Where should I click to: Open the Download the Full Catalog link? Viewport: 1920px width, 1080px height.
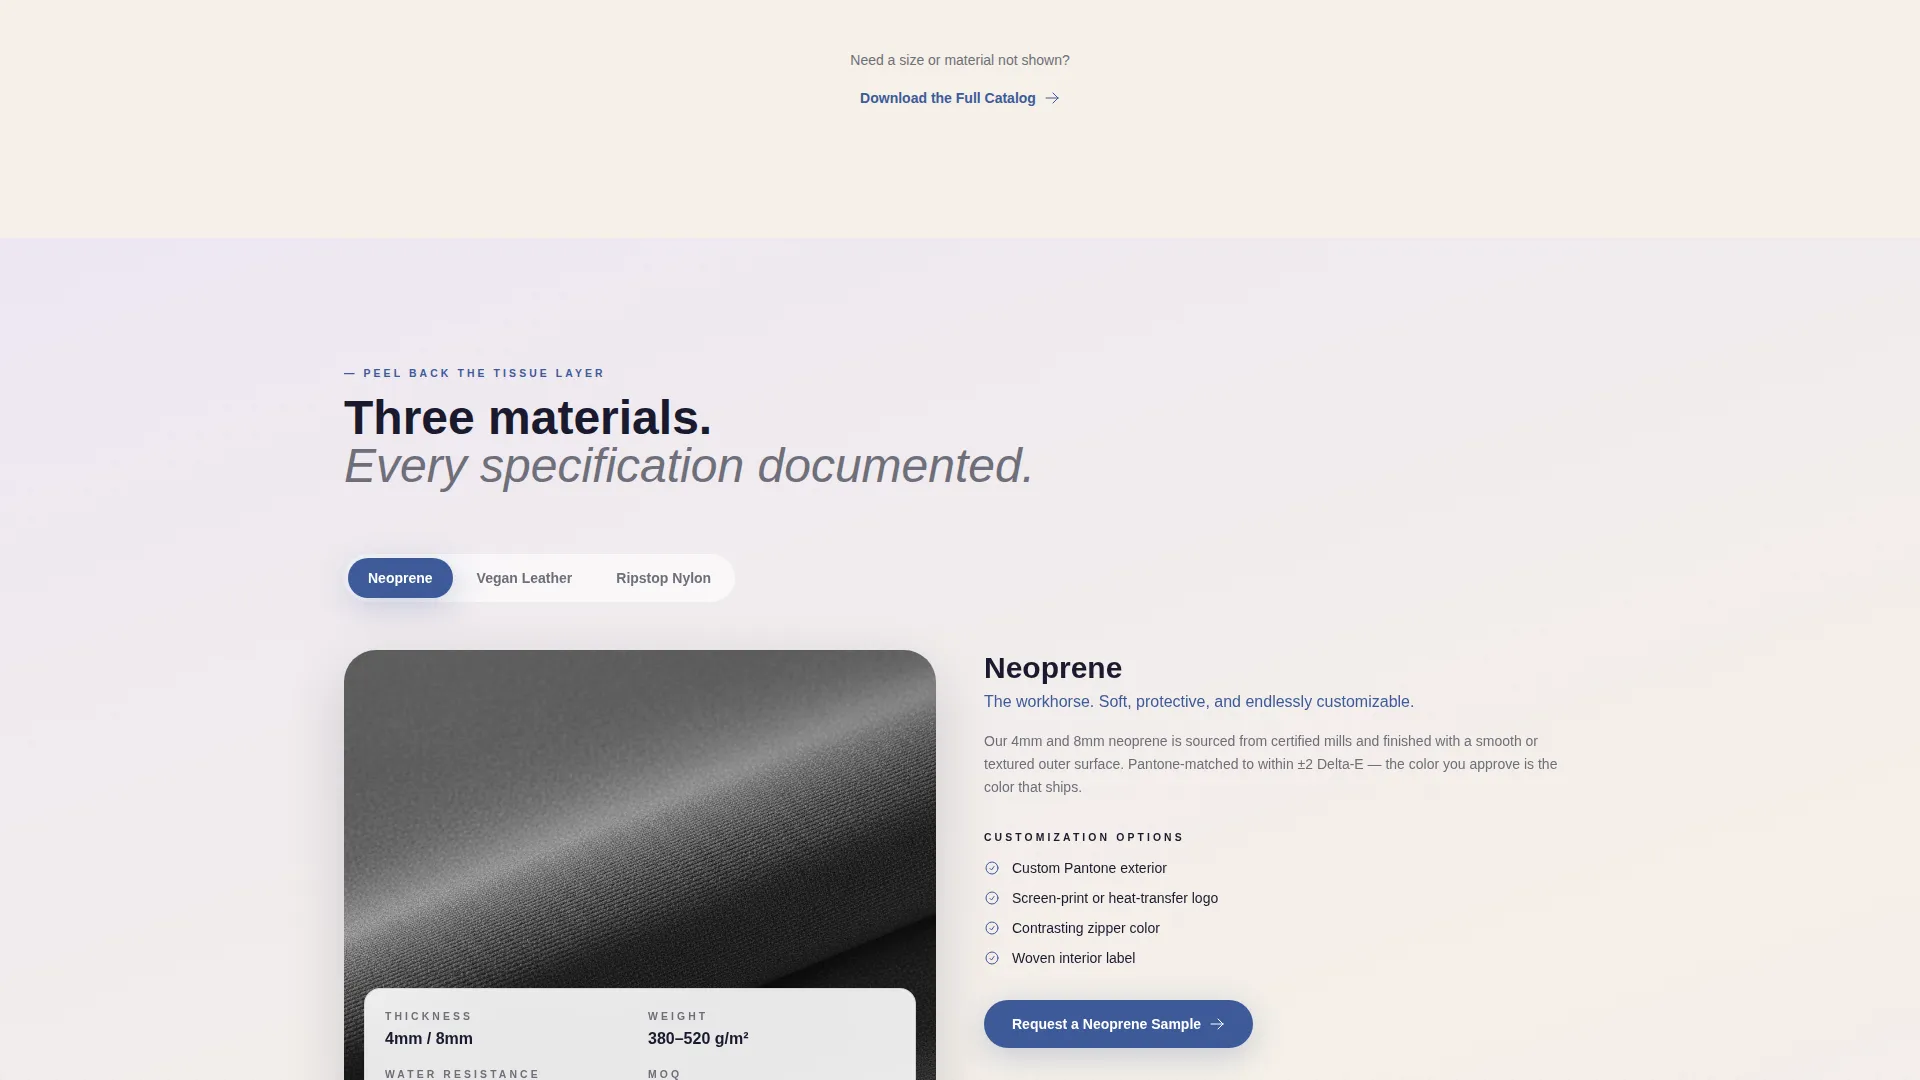coord(959,98)
